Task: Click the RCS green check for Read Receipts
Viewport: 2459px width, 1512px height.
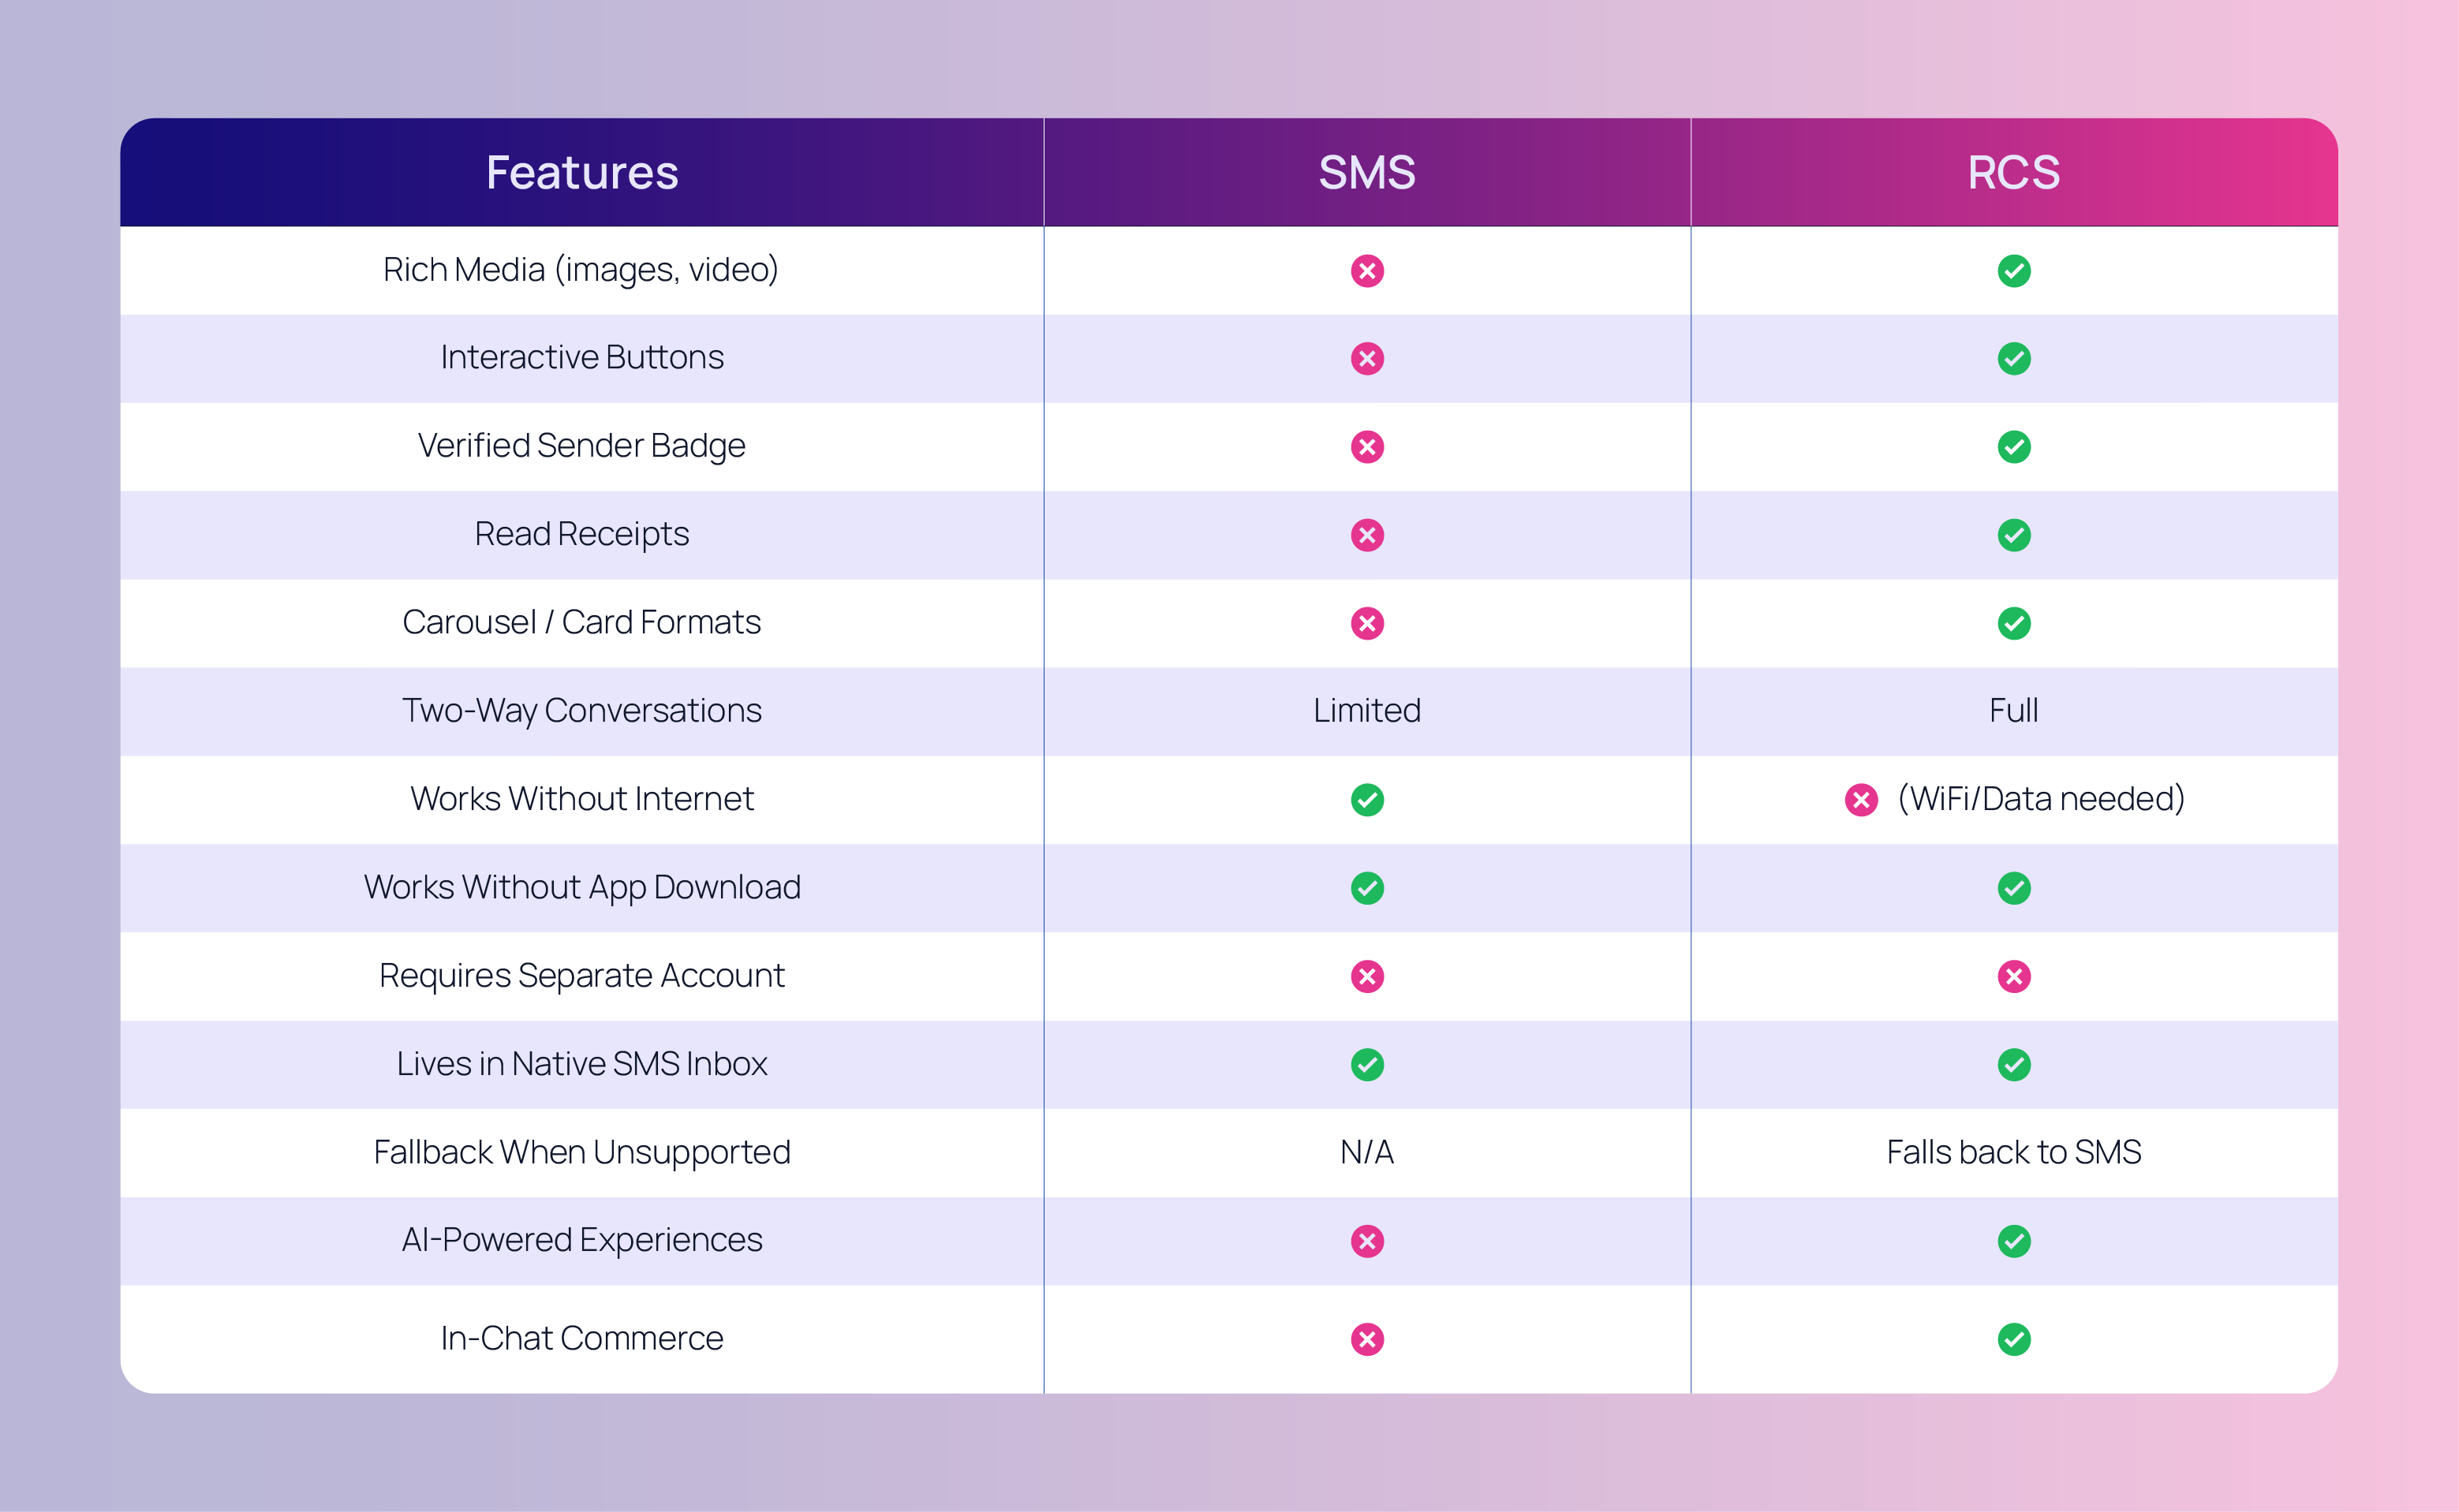Action: 2013,535
